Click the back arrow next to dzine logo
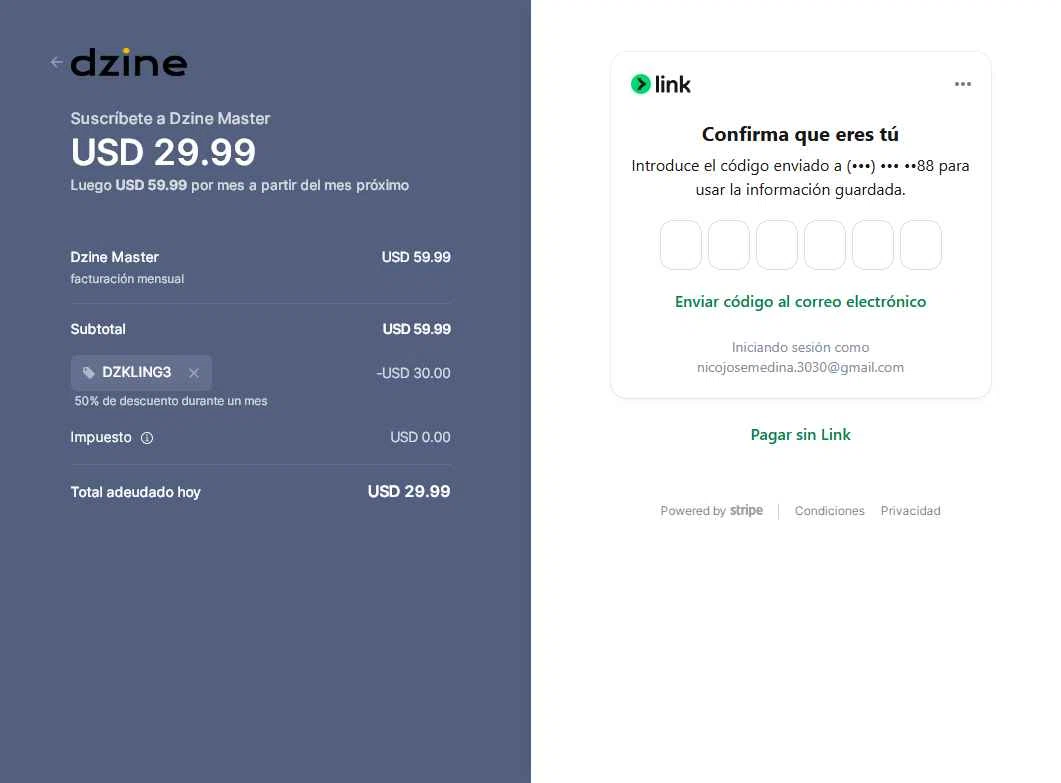This screenshot has height=783, width=1061. tap(56, 62)
